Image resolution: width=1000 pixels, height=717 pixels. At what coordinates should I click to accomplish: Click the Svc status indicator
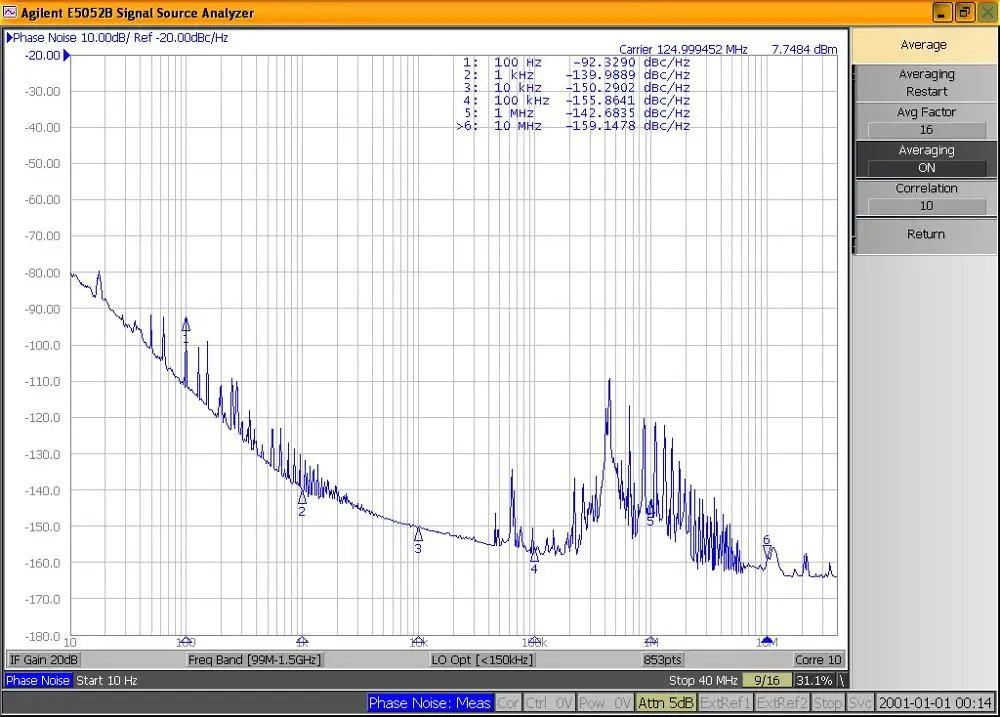click(x=860, y=703)
